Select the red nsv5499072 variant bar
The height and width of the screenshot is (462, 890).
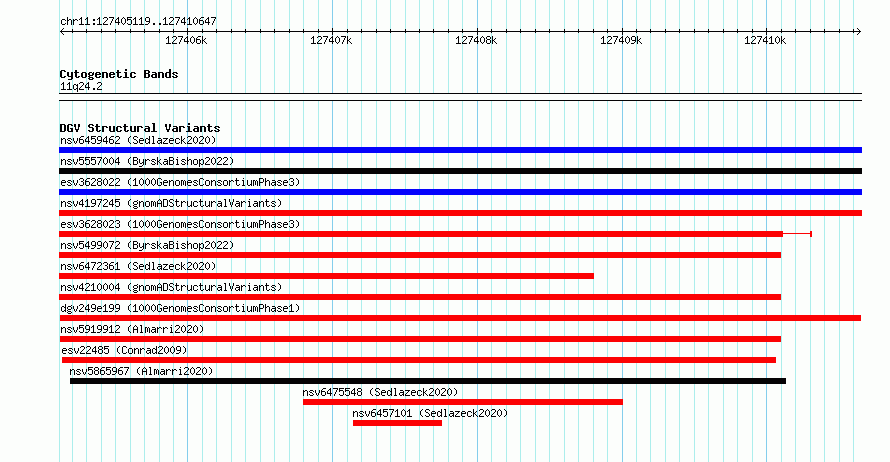(420, 255)
